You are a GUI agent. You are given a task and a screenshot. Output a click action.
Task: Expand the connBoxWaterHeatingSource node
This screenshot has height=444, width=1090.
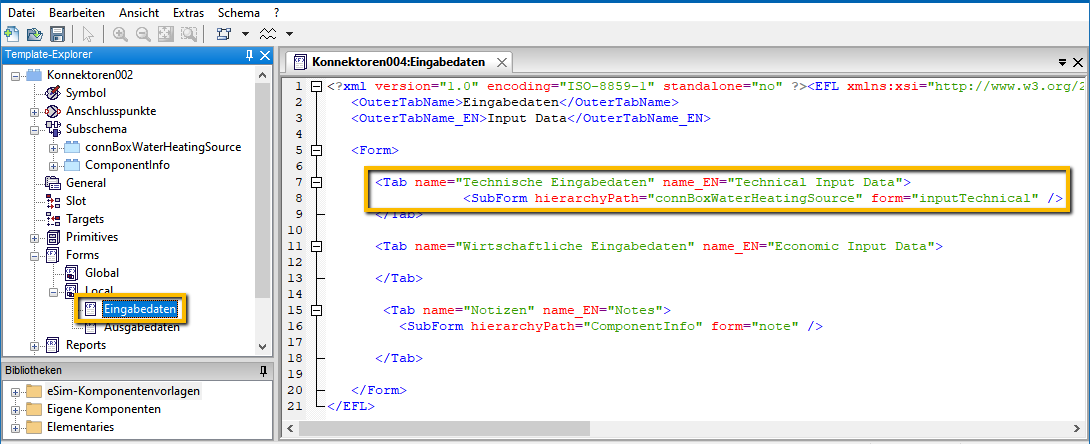pyautogui.click(x=54, y=147)
